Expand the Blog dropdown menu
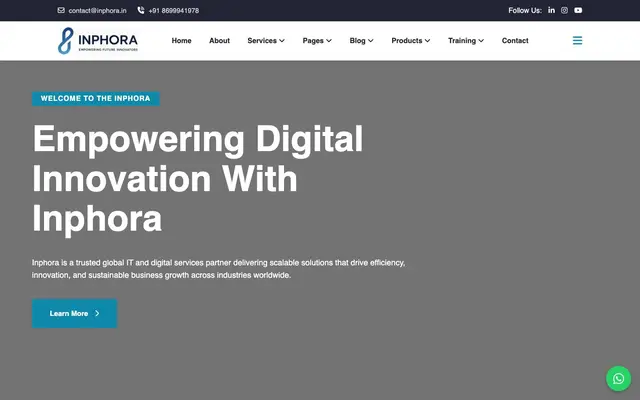 [x=361, y=40]
